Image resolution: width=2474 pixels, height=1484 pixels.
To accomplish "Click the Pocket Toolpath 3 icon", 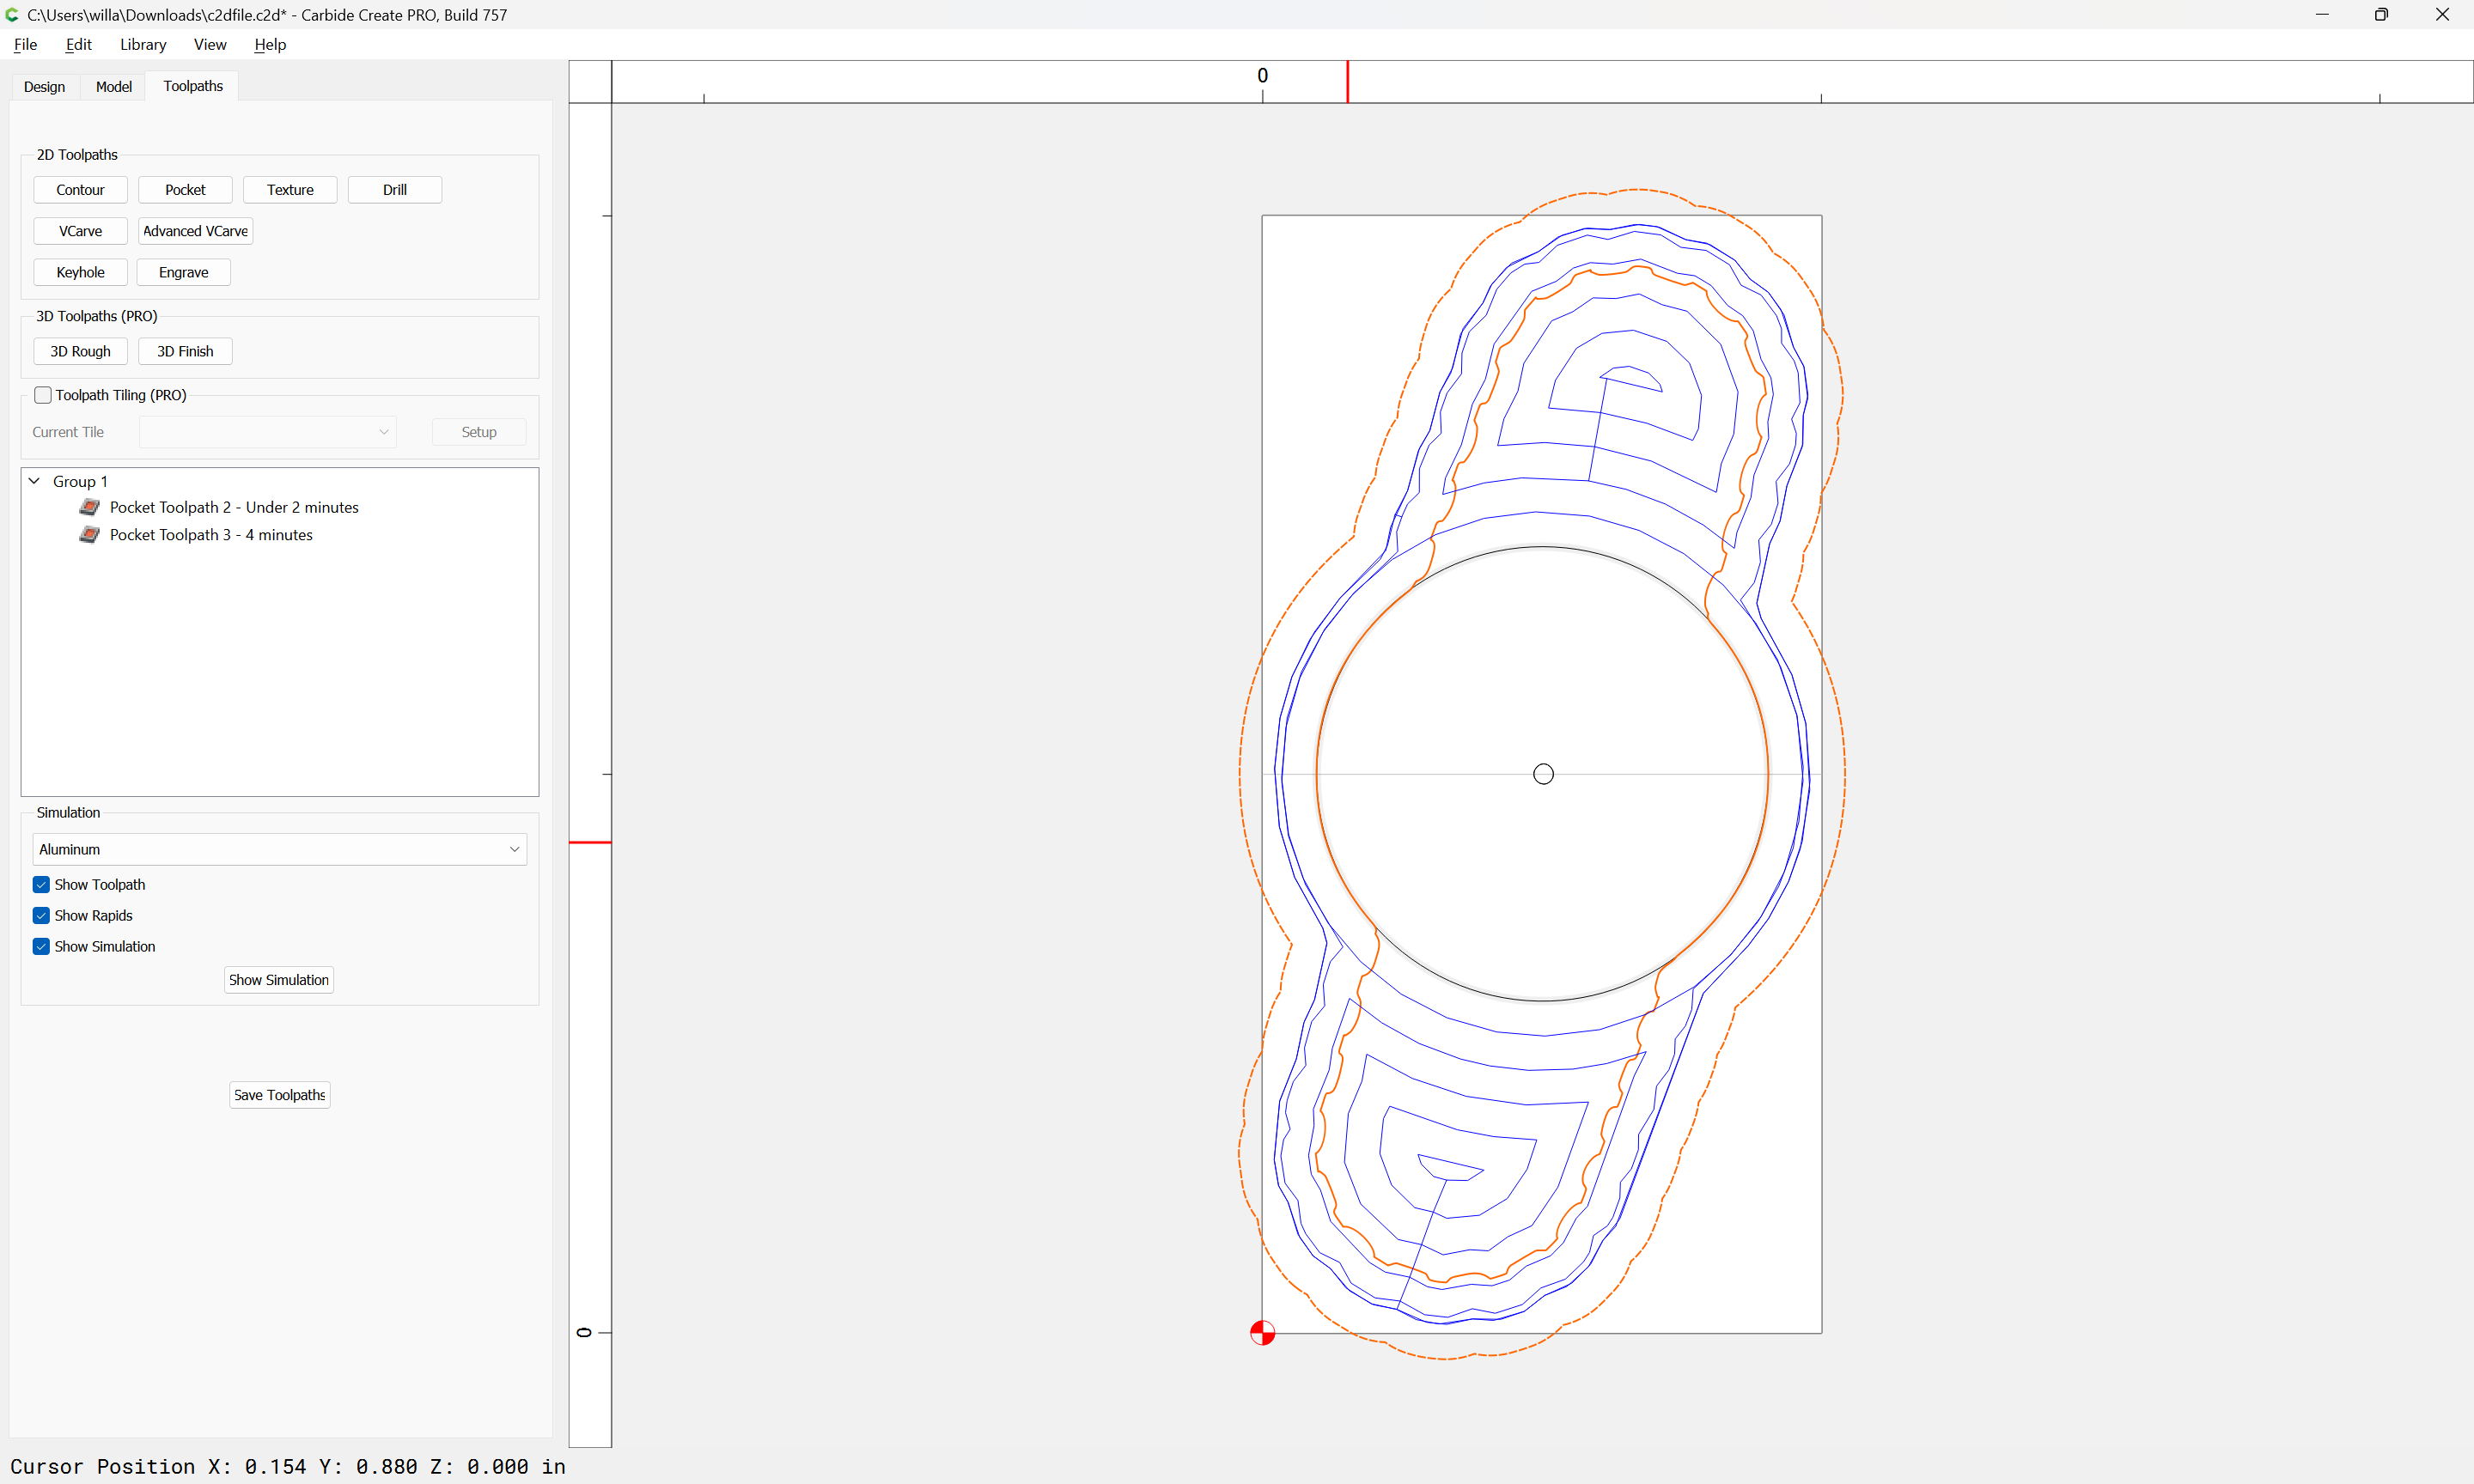I will tap(89, 534).
